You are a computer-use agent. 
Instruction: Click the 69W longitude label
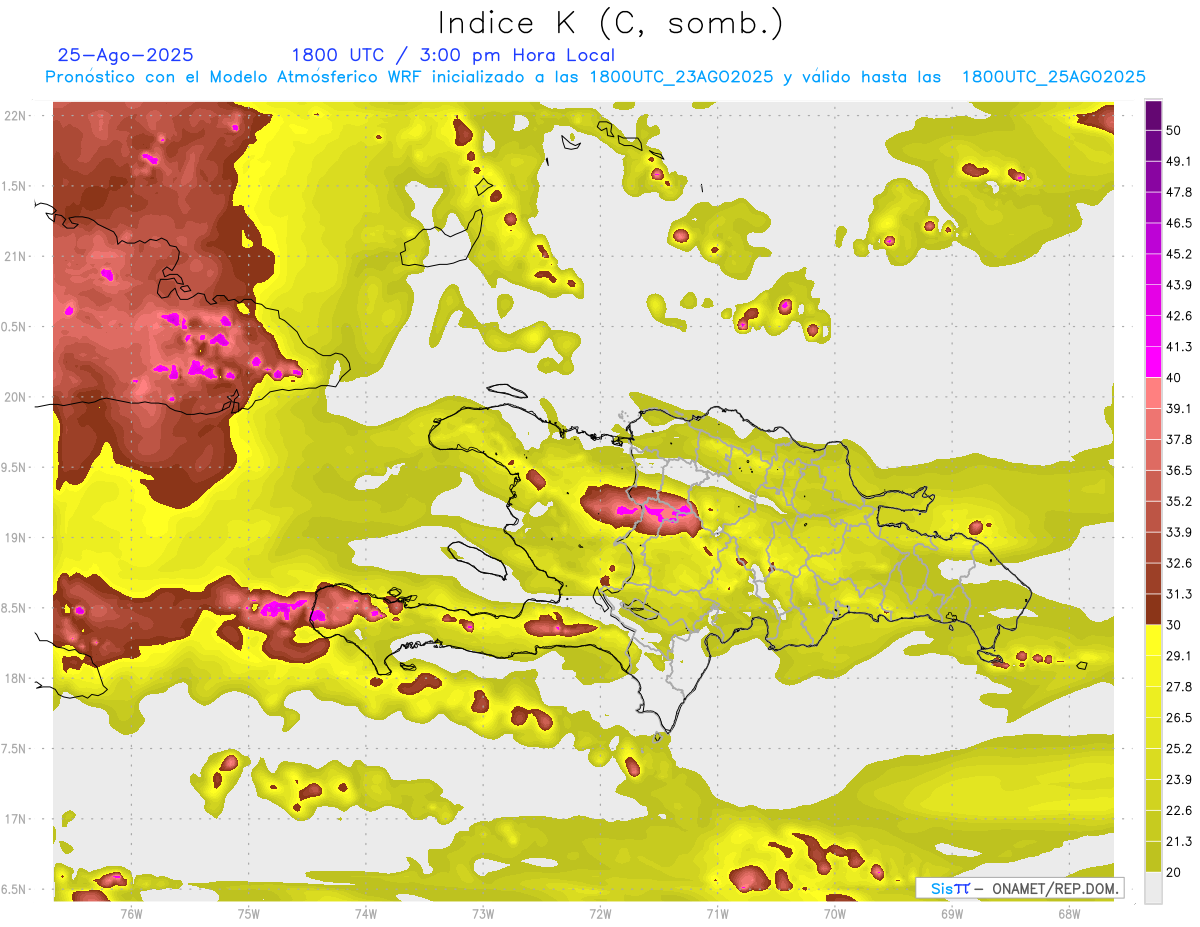point(952,913)
